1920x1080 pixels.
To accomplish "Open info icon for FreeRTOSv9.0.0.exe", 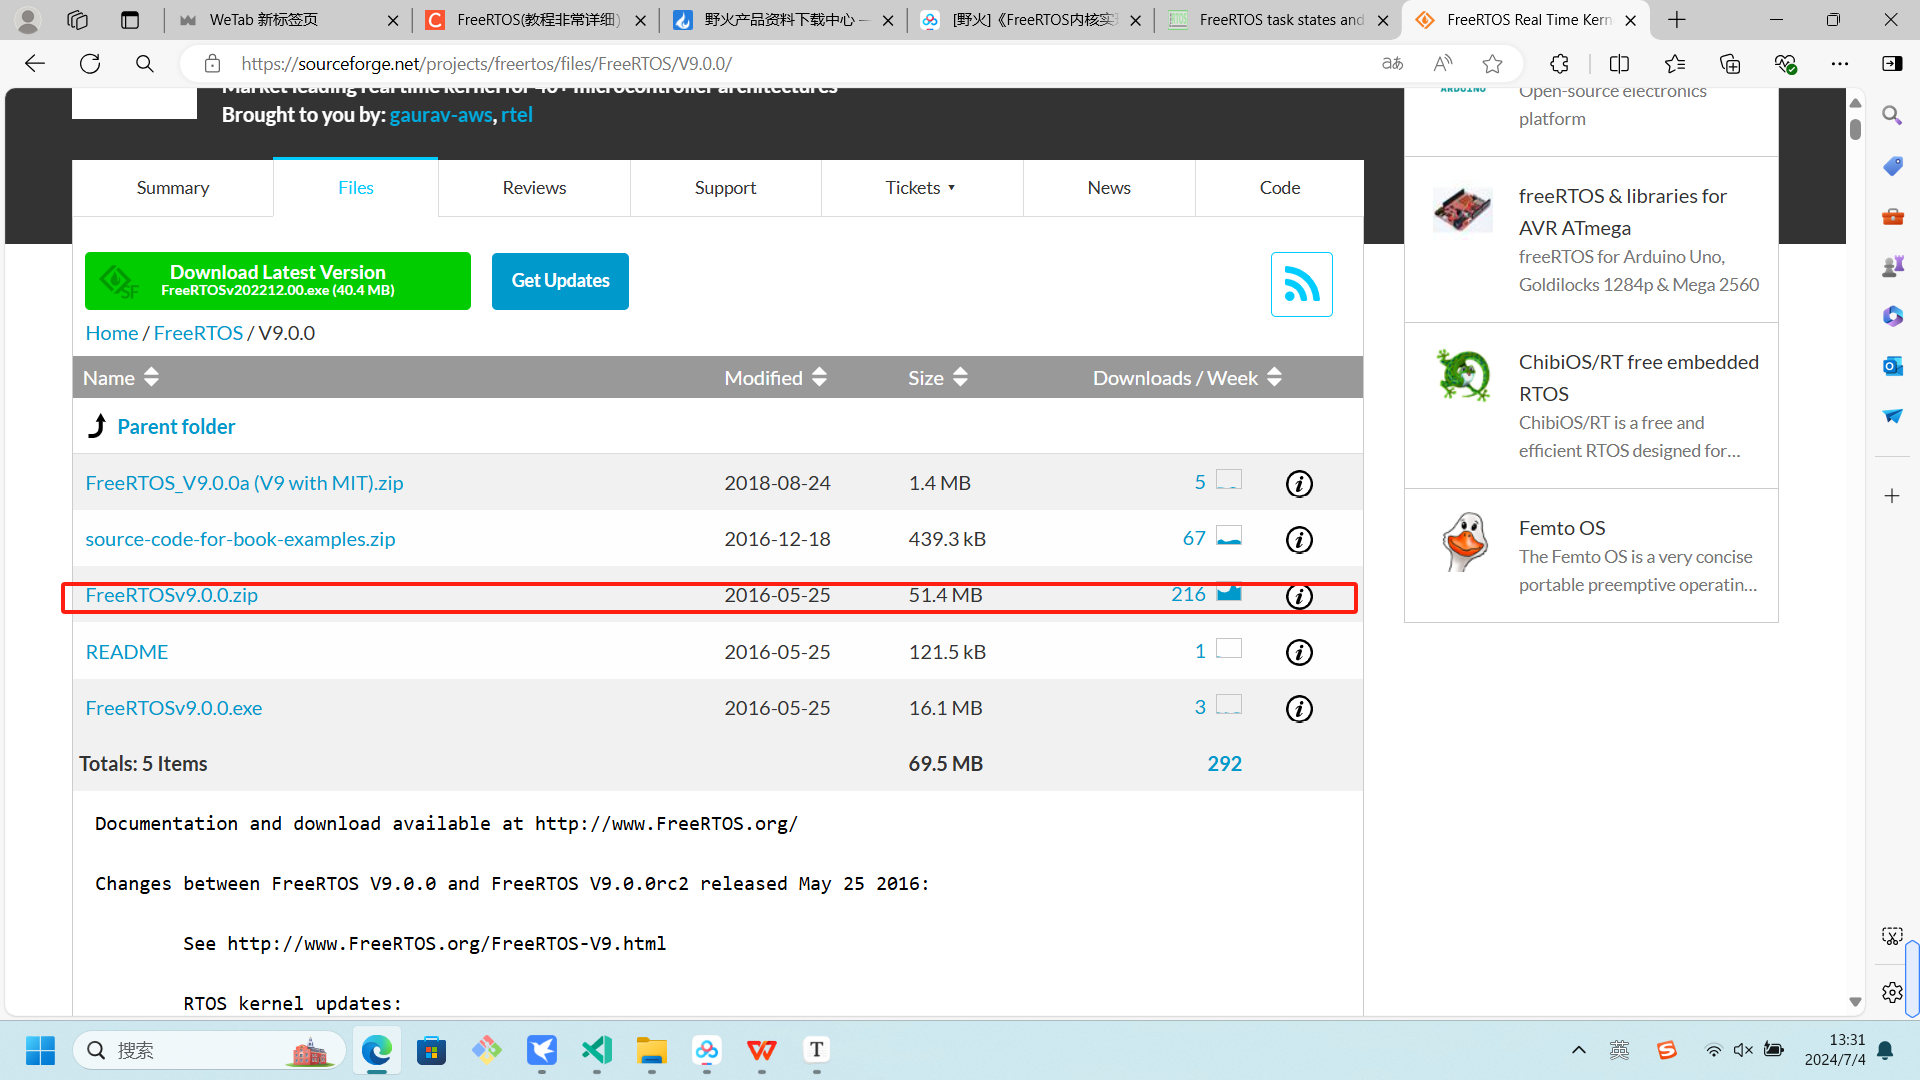I will tap(1298, 709).
